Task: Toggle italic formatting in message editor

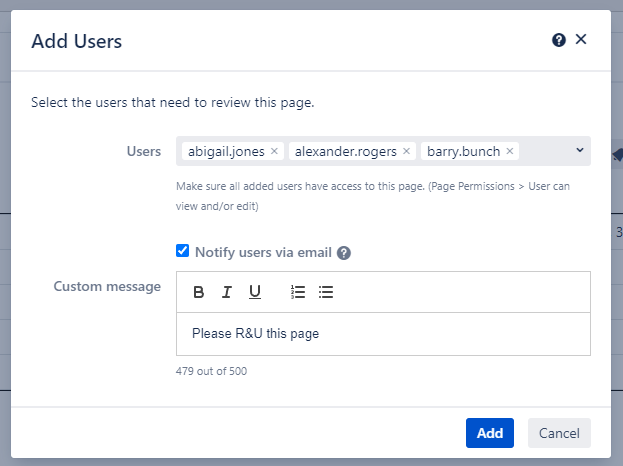Action: click(227, 292)
